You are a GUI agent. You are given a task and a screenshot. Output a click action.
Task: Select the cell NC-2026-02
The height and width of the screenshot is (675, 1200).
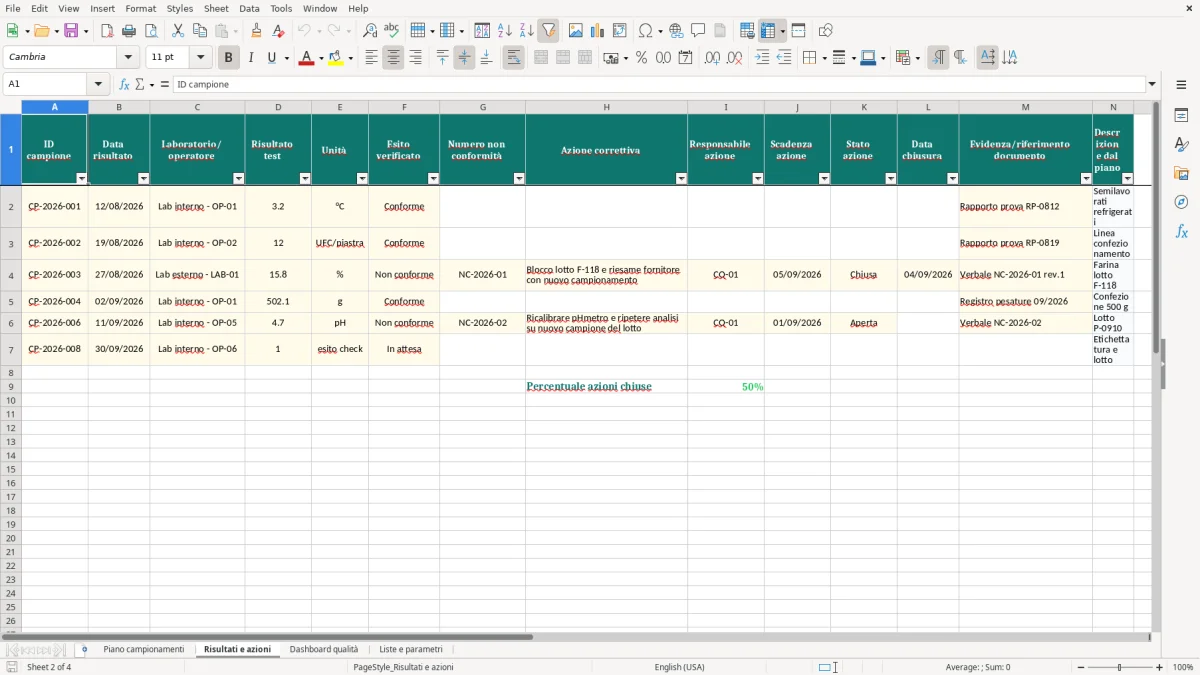482,323
